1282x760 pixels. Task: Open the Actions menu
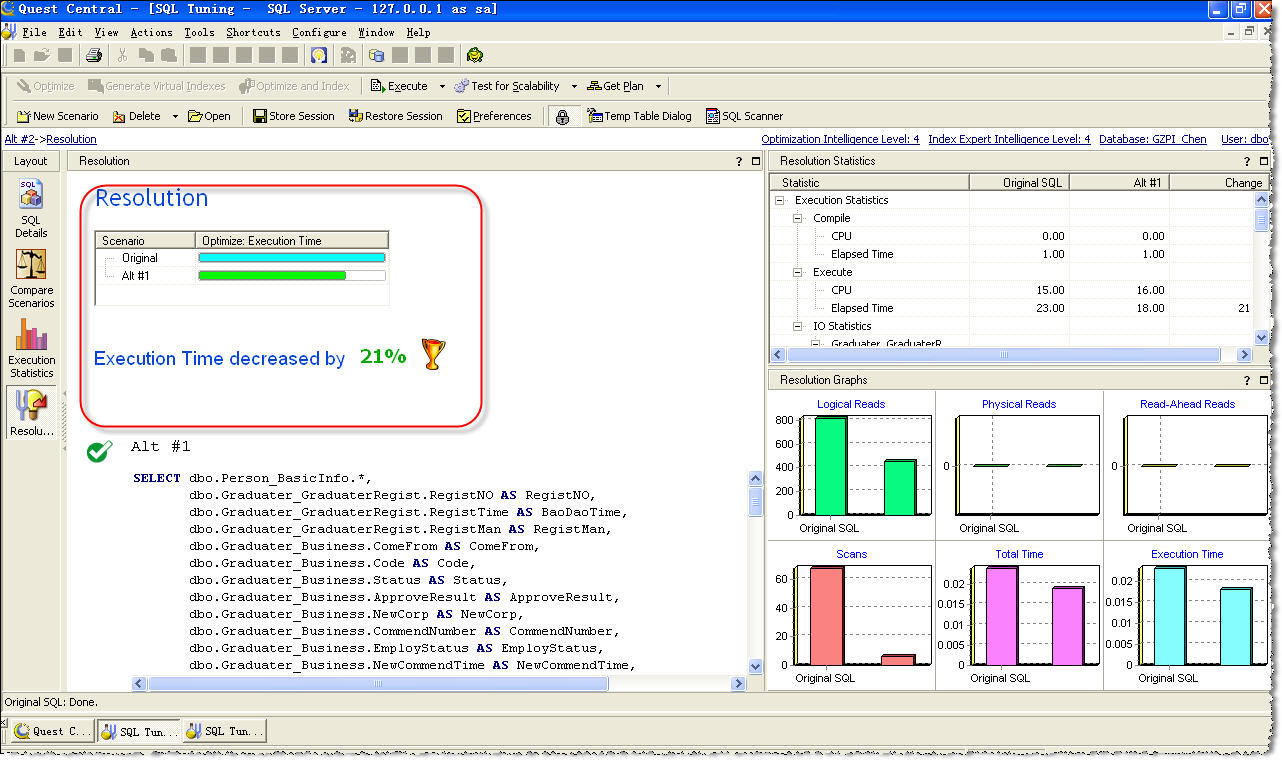coord(151,32)
